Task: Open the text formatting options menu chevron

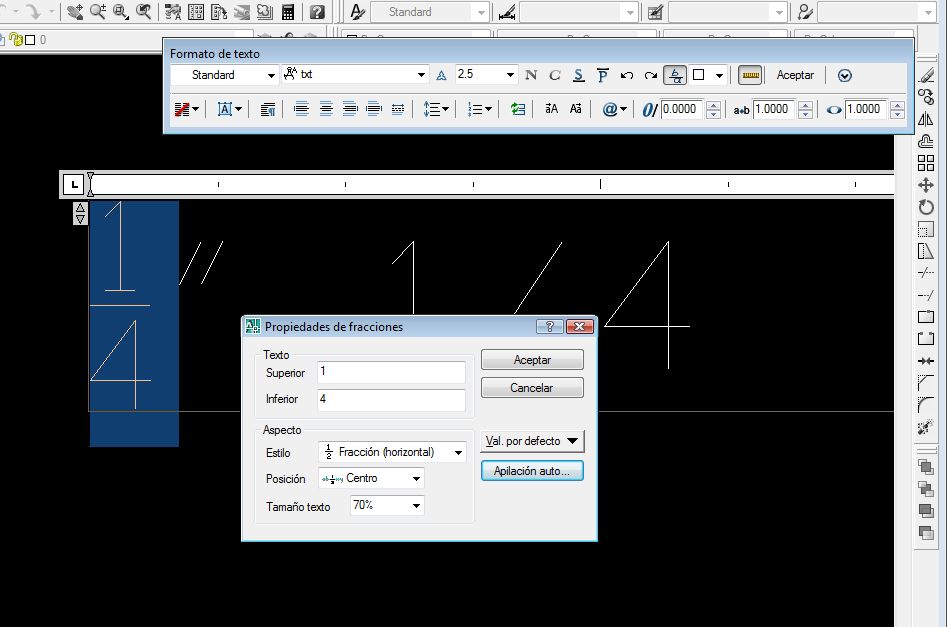Action: pos(845,75)
